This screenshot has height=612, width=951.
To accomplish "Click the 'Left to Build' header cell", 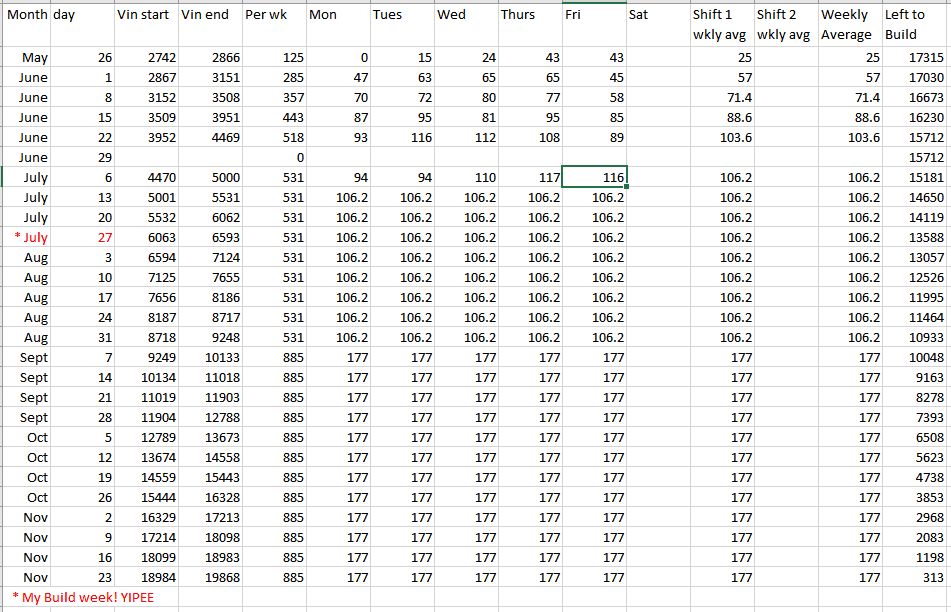I will (914, 24).
